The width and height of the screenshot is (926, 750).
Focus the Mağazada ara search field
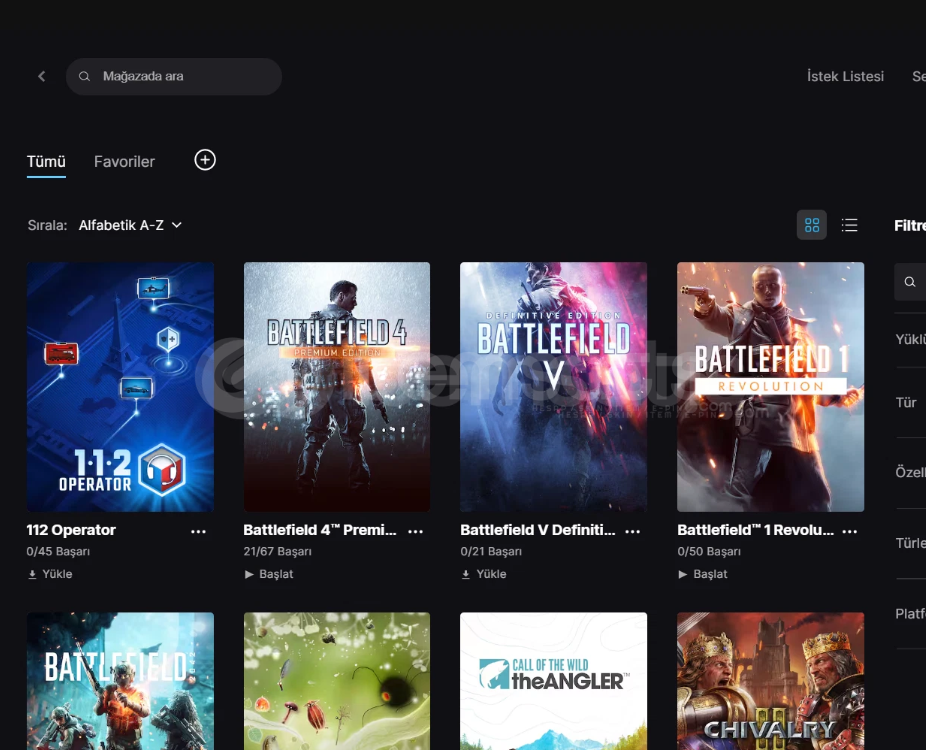(x=174, y=76)
